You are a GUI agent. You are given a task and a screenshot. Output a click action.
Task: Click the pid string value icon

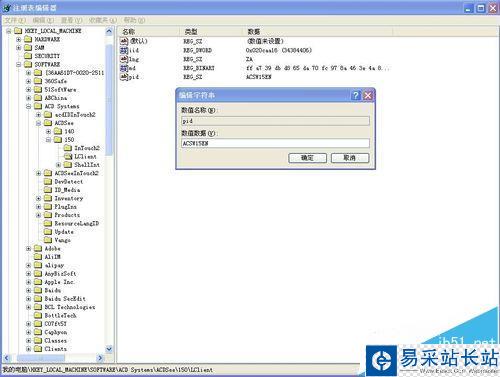(124, 77)
